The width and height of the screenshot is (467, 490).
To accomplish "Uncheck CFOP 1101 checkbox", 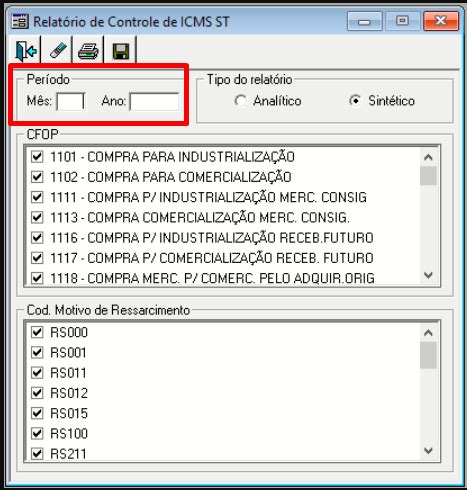I will (x=37, y=156).
